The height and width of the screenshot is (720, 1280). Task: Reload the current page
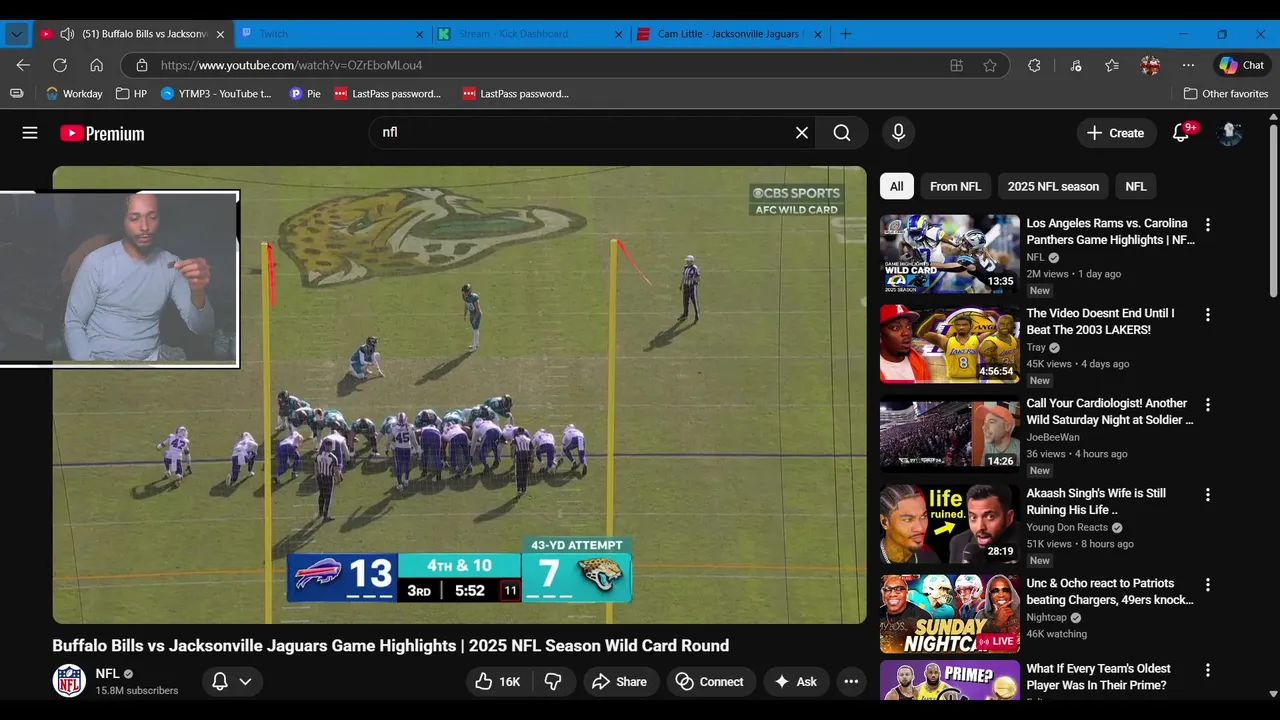tap(60, 65)
